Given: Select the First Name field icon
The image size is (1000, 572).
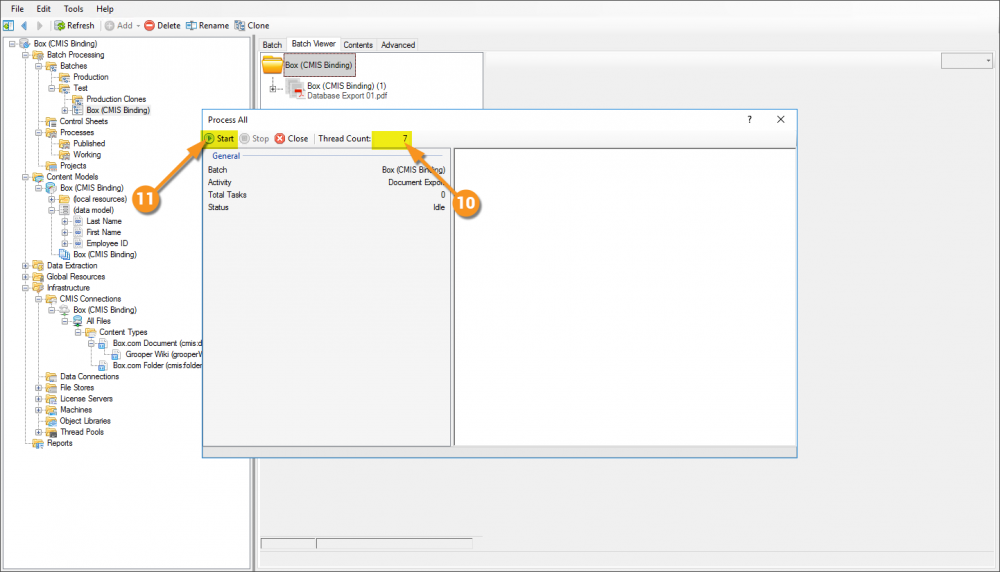Looking at the screenshot, I should click(x=78, y=233).
